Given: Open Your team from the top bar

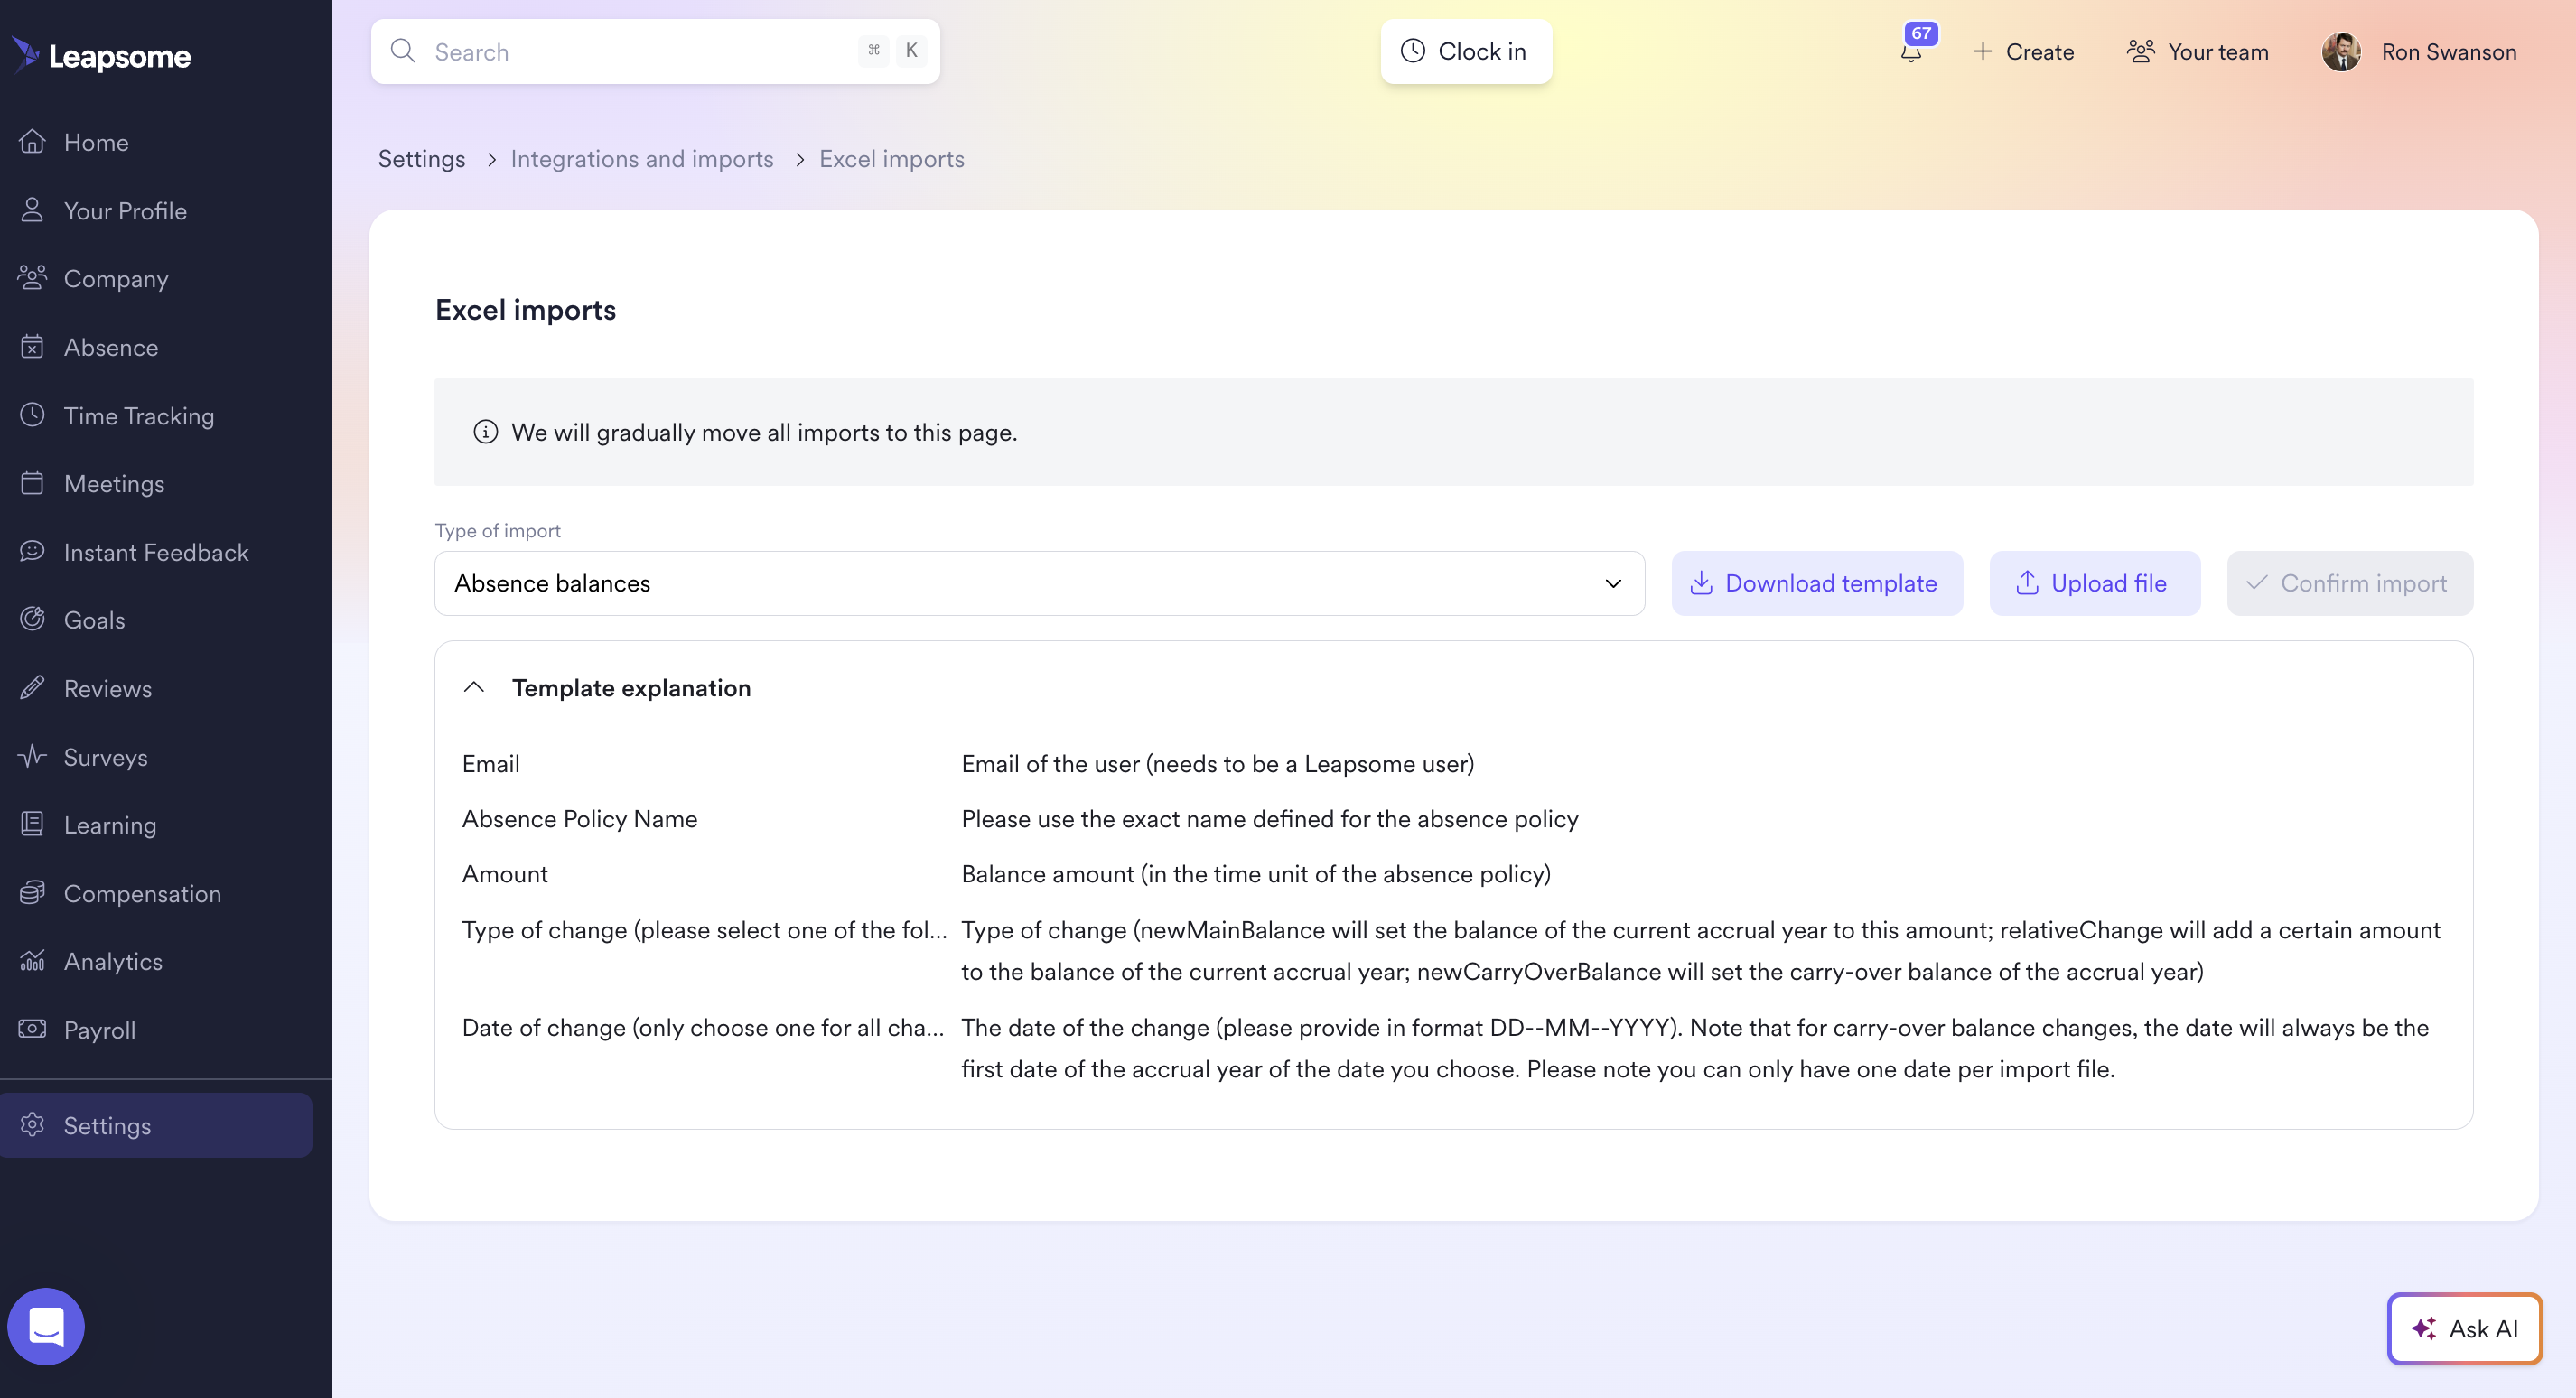Looking at the screenshot, I should tap(2198, 51).
